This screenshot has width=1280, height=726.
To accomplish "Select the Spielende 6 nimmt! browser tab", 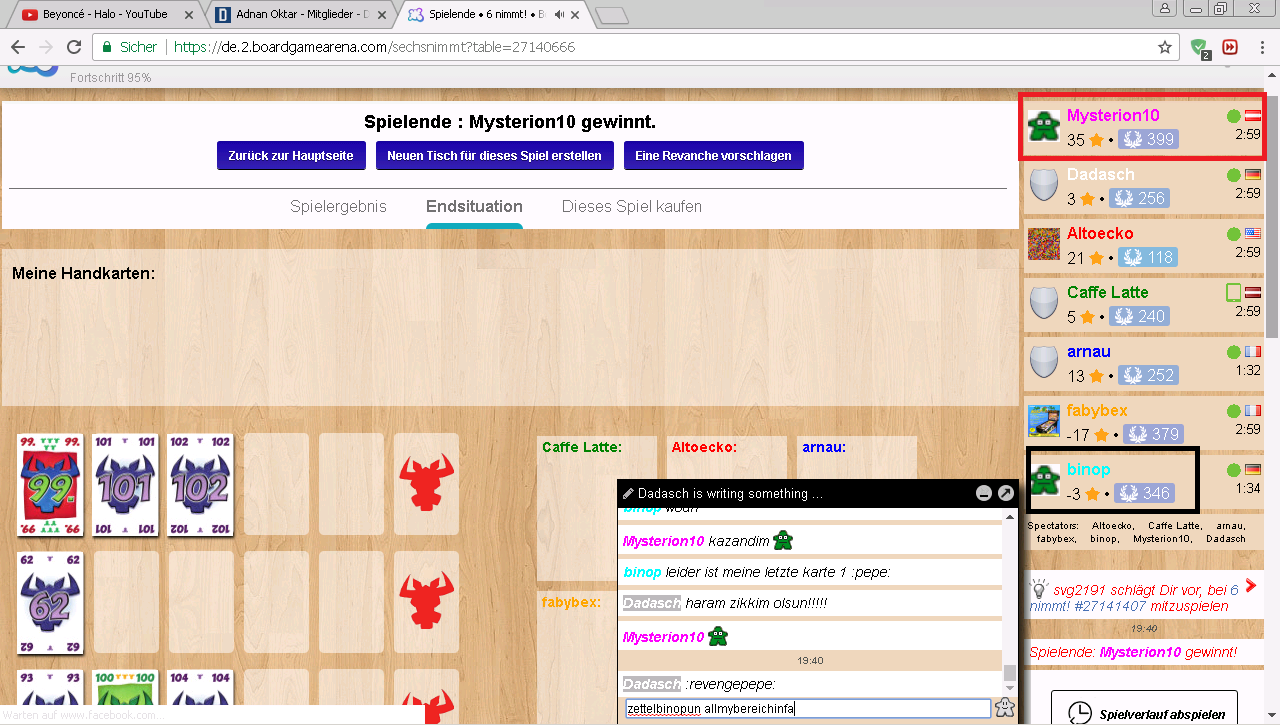I will [495, 14].
